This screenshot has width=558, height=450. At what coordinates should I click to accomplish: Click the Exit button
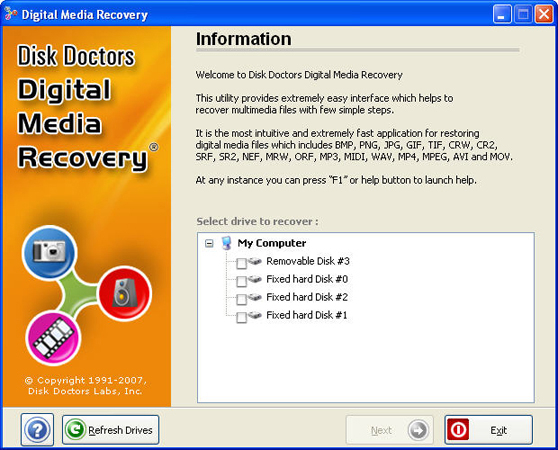coord(488,430)
